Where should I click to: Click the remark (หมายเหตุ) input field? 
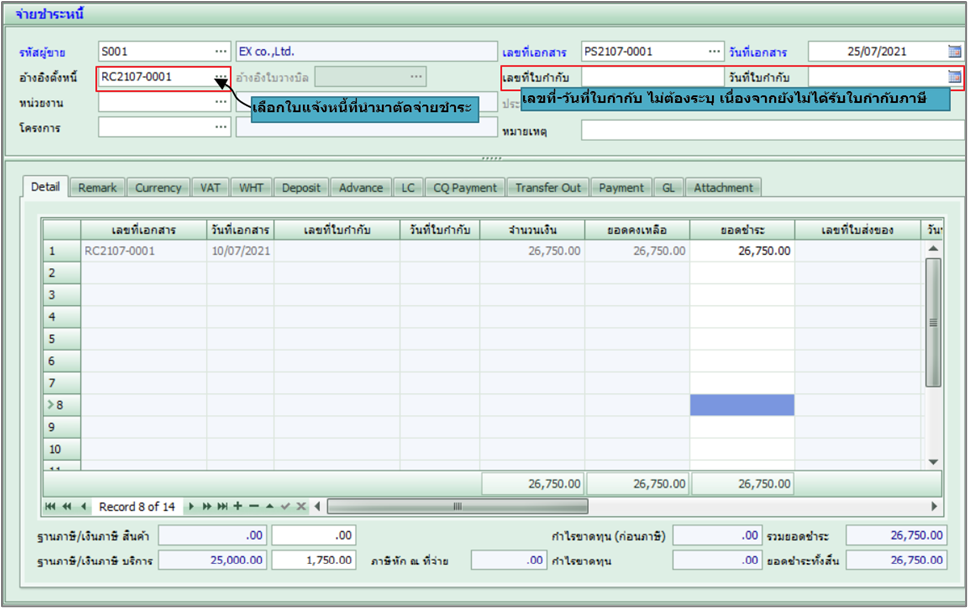click(x=770, y=130)
